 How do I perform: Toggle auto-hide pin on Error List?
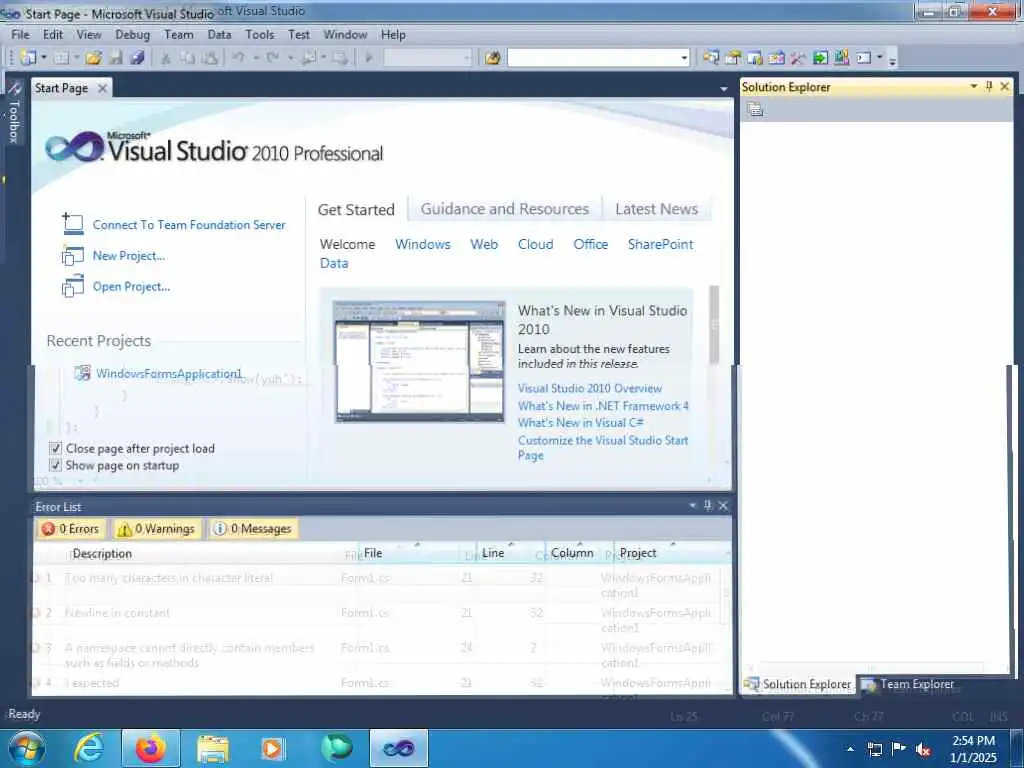(707, 505)
